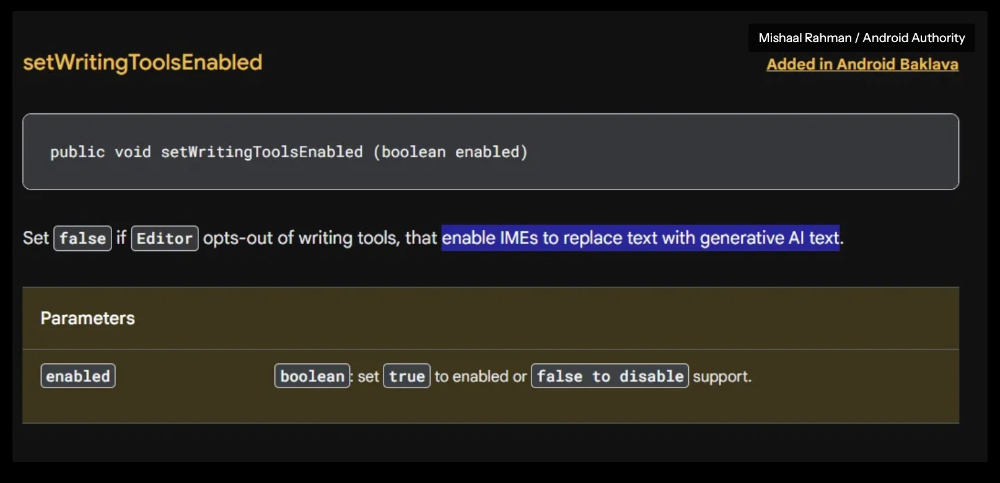Click the boolean type chip

point(312,376)
